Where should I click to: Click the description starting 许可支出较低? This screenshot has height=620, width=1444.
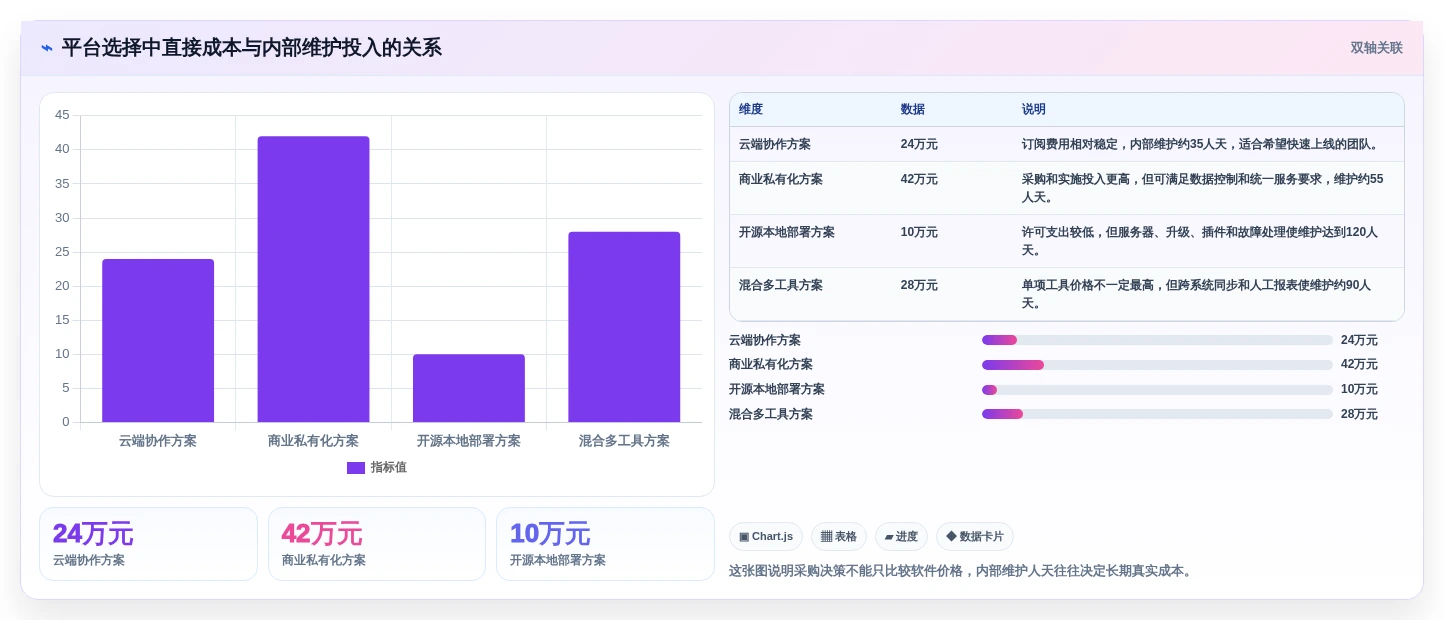point(1200,241)
